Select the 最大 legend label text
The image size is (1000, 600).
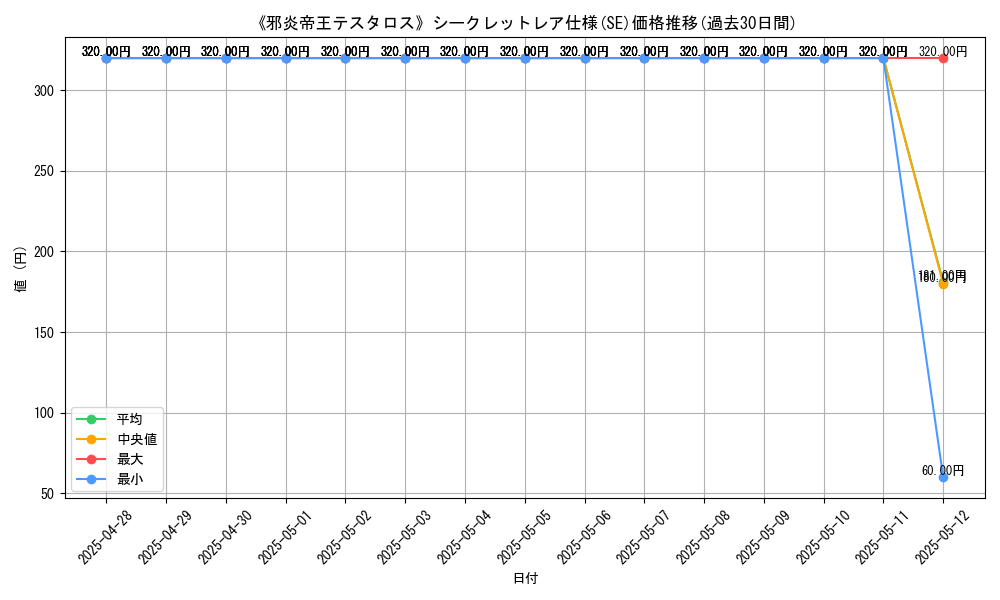tap(129, 459)
